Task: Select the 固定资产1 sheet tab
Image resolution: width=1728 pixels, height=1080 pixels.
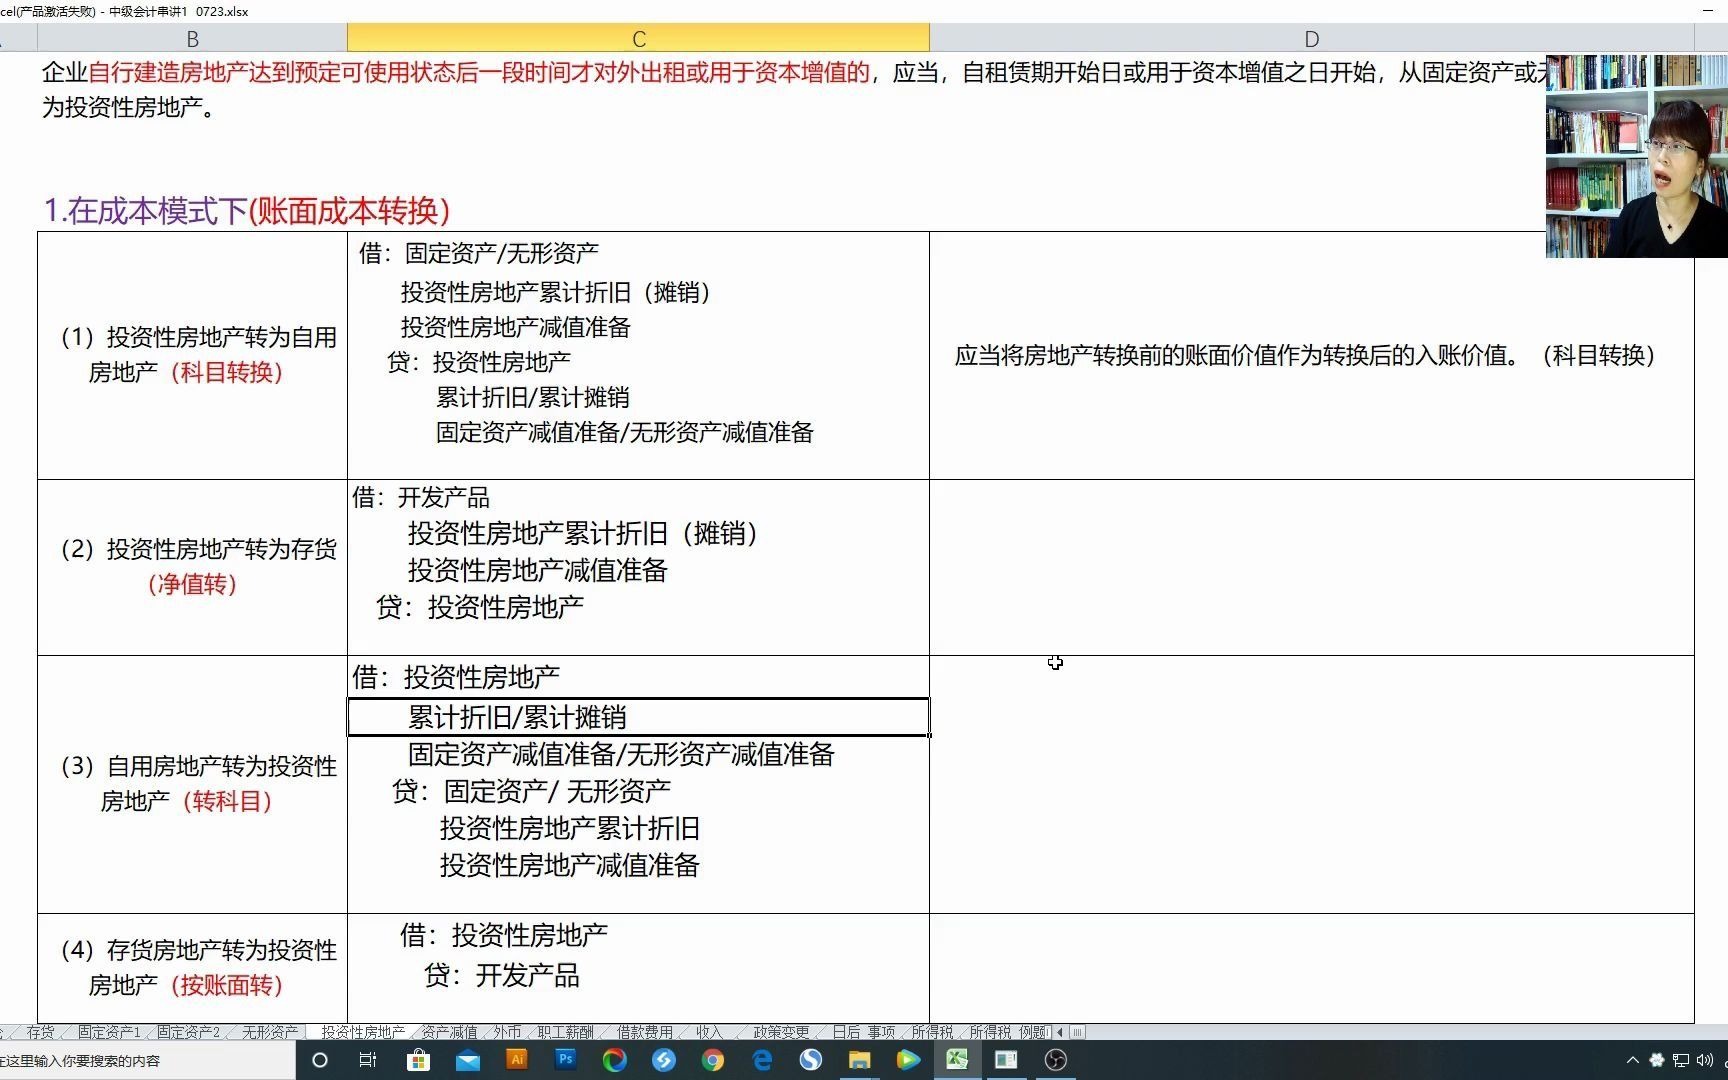Action: coord(108,1031)
